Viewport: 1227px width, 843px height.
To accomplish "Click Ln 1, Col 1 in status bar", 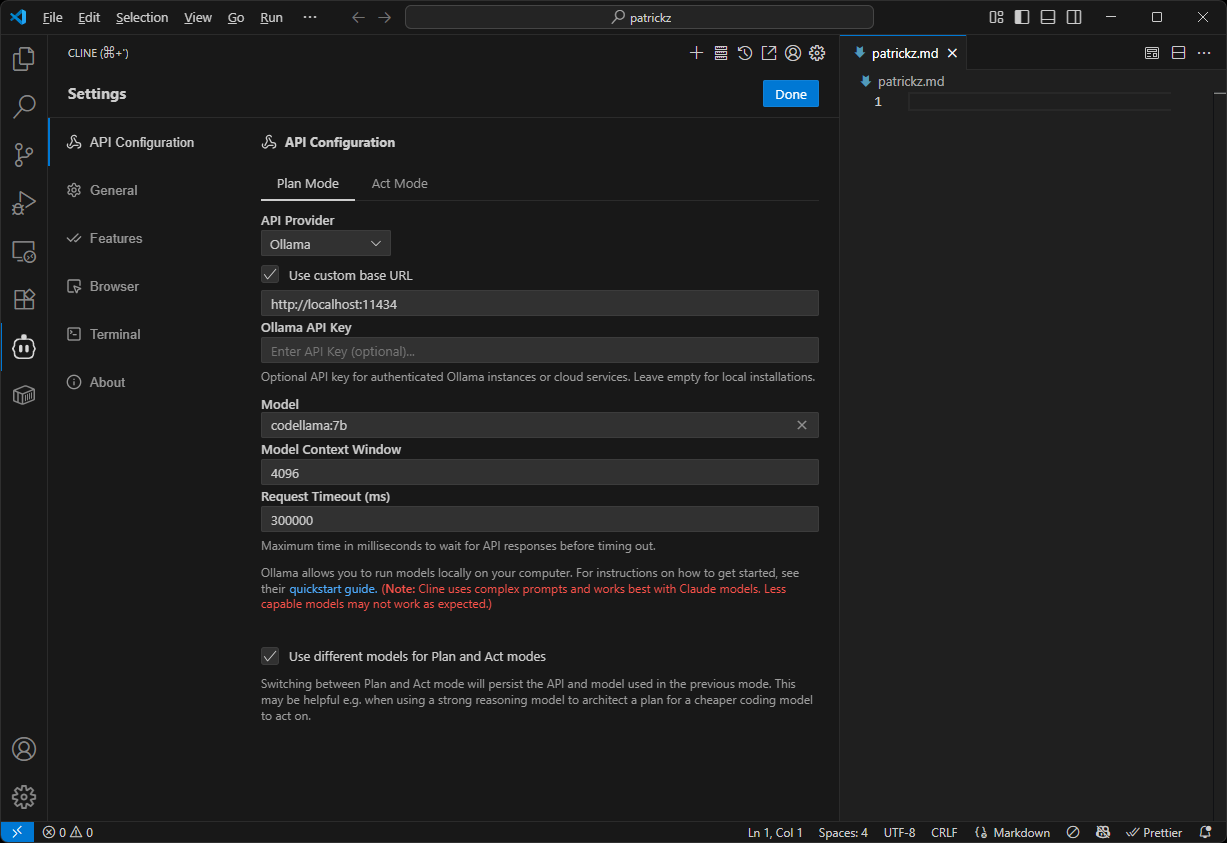I will 775,832.
